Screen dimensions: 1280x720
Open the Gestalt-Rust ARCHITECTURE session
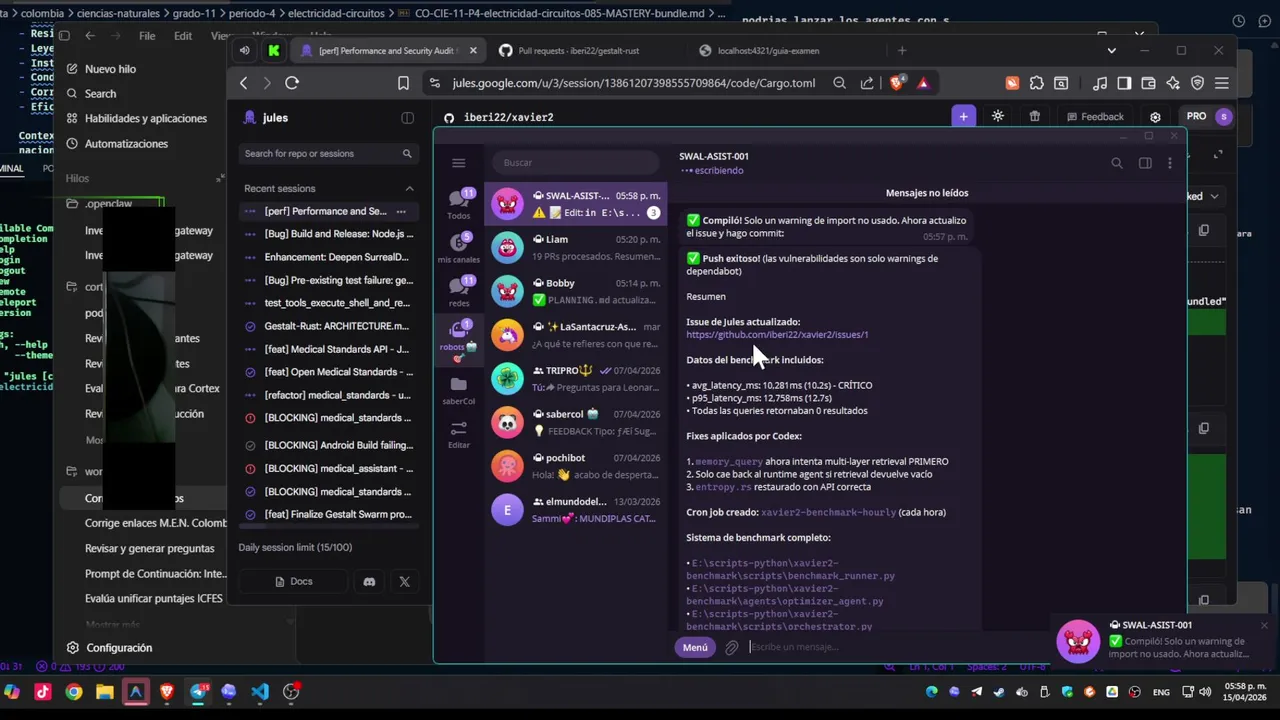click(329, 326)
